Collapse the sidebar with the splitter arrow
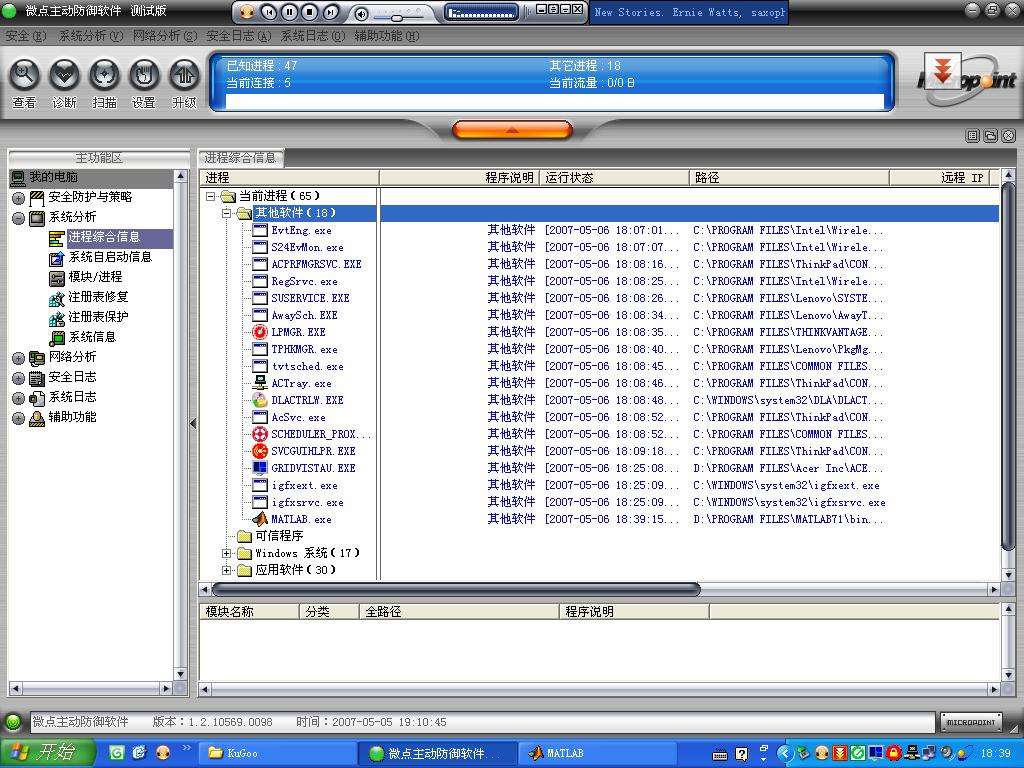The width and height of the screenshot is (1024, 768). [x=193, y=423]
